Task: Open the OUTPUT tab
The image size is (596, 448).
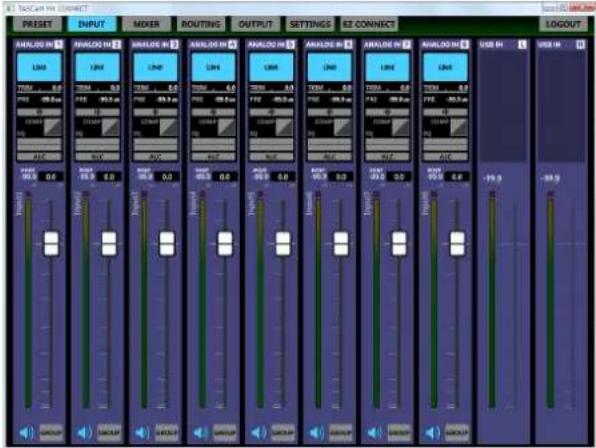Action: (255, 24)
